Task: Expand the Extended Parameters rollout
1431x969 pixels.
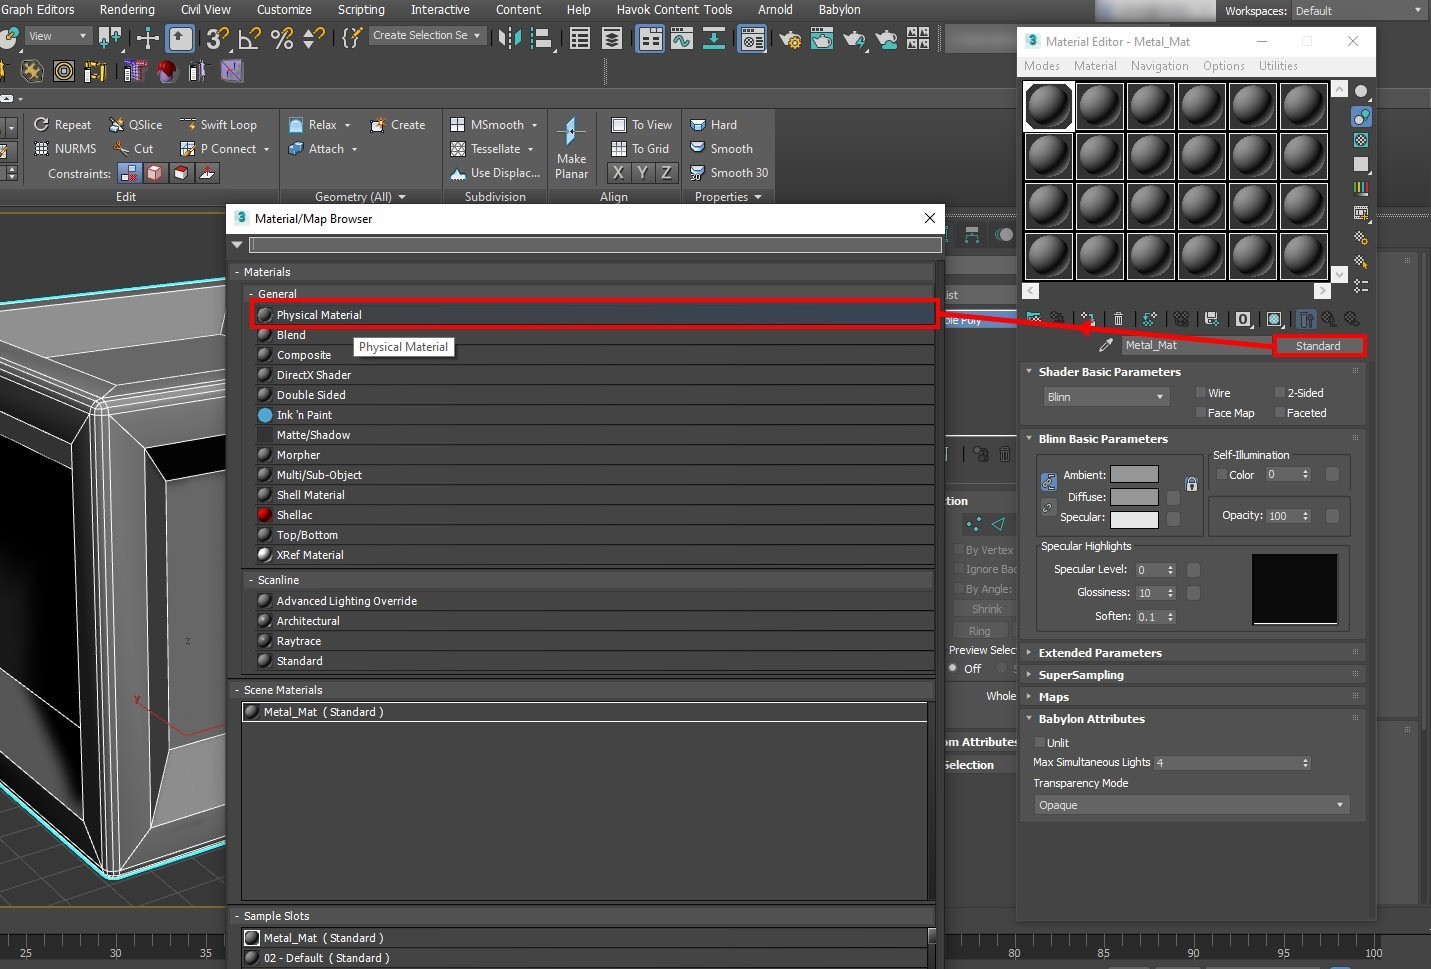Action: 1099,653
